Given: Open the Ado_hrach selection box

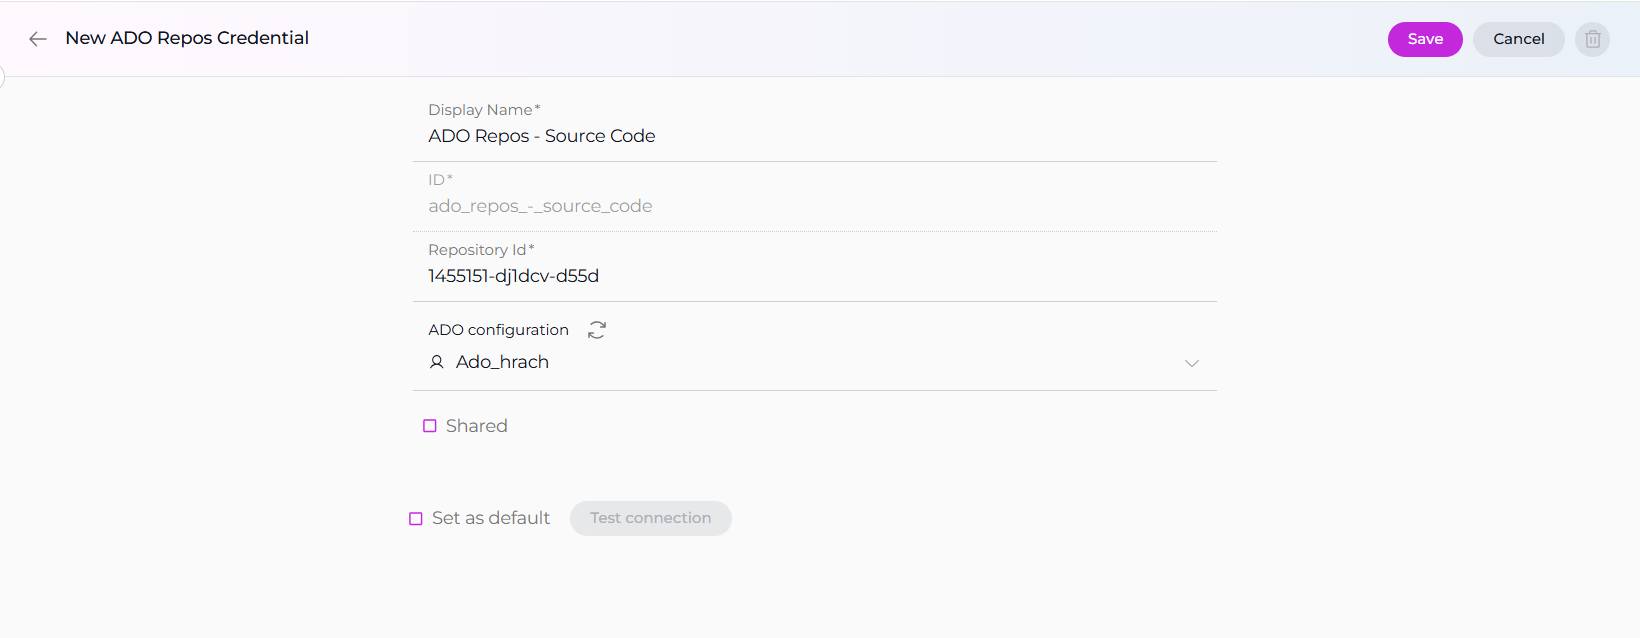Looking at the screenshot, I should click(800, 362).
